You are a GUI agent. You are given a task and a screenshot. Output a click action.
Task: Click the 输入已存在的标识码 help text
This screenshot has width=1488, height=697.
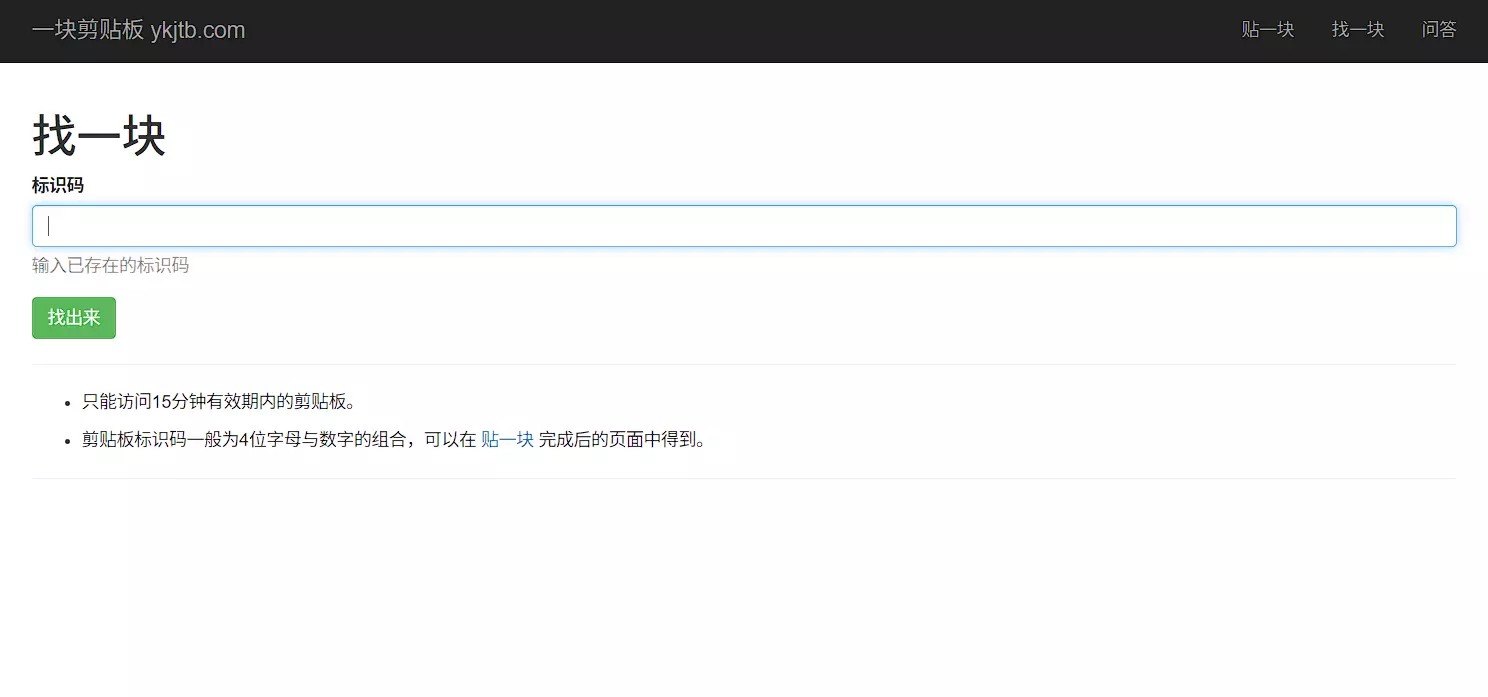coord(110,265)
